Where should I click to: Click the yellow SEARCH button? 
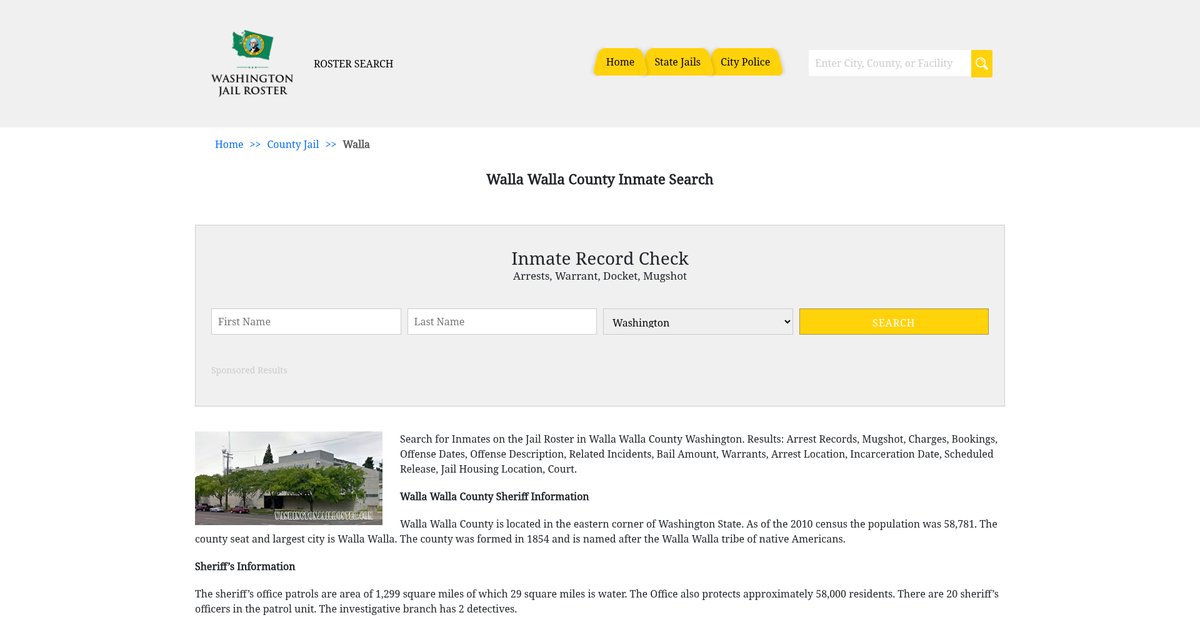pos(893,322)
